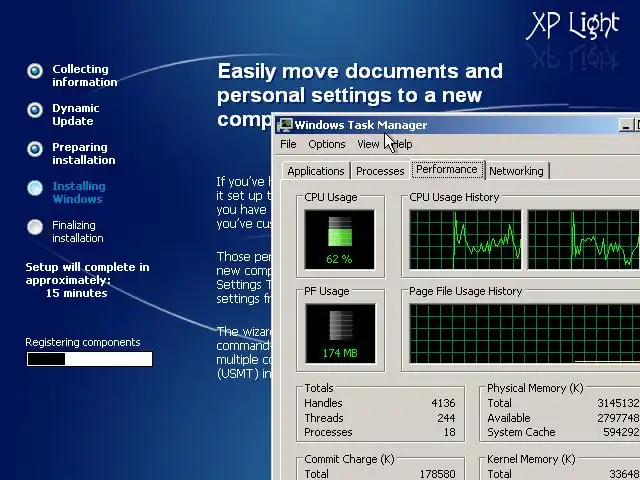Click the CPU Usage meter showing 62 %

tap(339, 240)
